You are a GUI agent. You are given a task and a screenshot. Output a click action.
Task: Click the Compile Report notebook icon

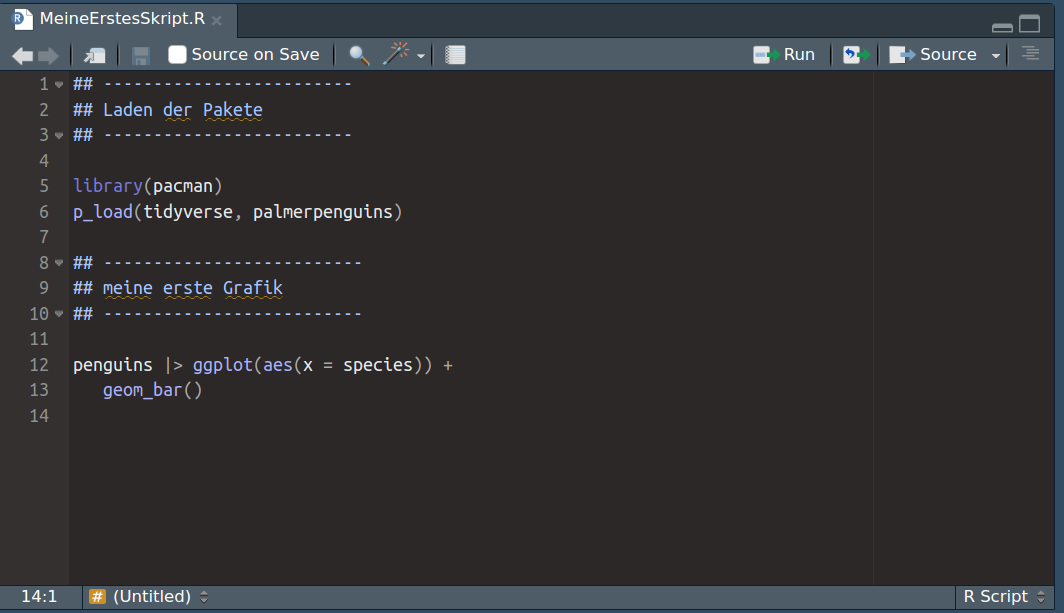click(x=455, y=55)
